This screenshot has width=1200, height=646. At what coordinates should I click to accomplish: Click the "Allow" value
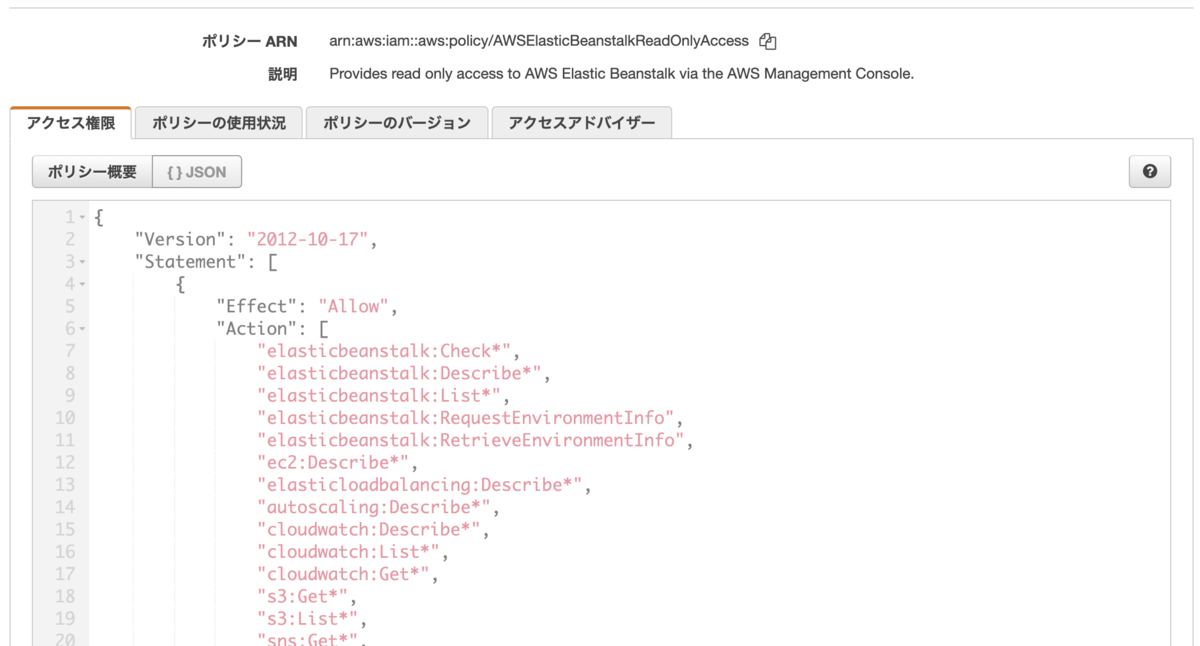(354, 306)
